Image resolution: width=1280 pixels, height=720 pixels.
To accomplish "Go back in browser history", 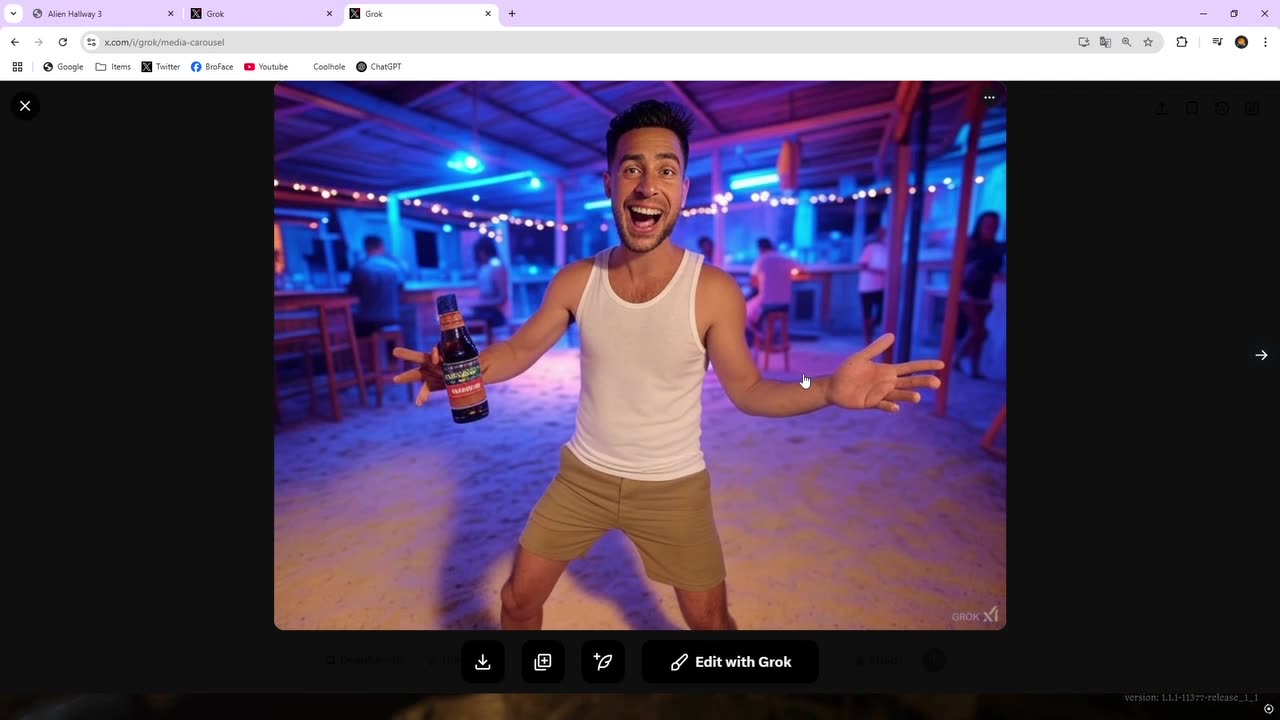I will pyautogui.click(x=15, y=42).
